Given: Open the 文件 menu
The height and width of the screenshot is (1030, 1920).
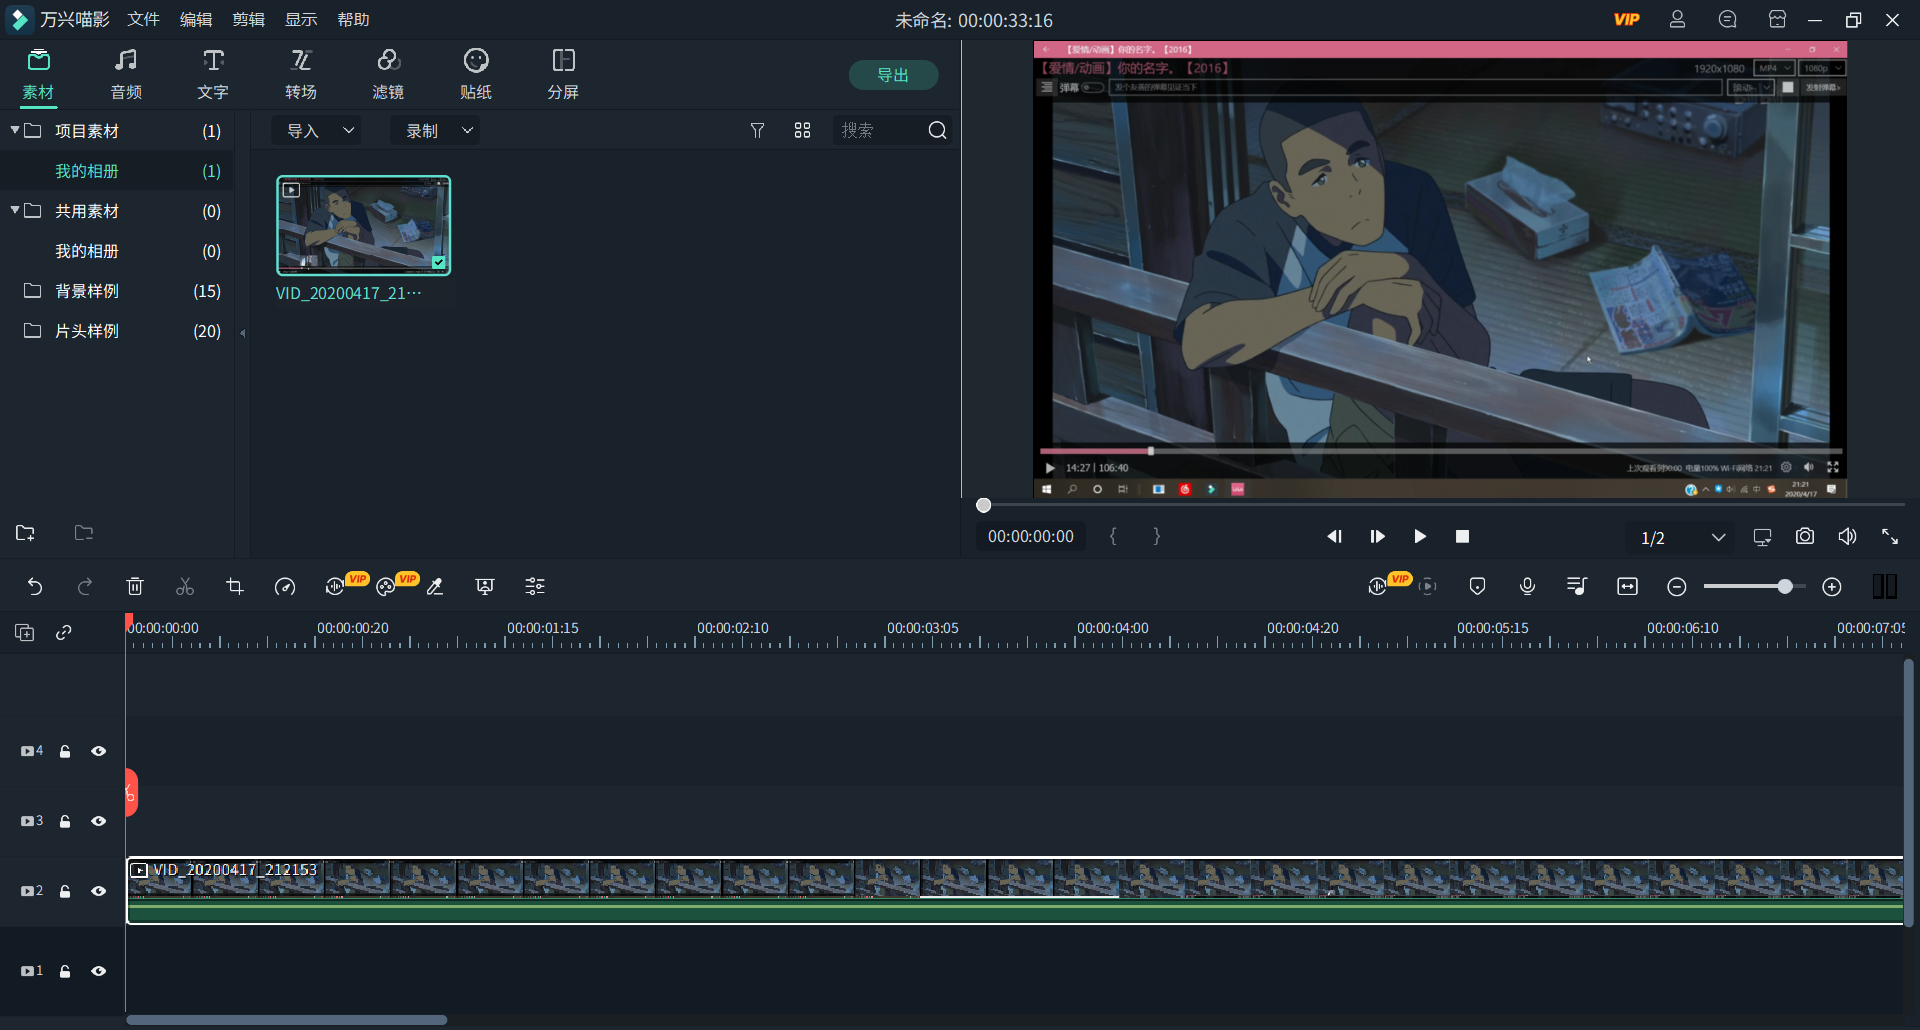Looking at the screenshot, I should click(143, 20).
